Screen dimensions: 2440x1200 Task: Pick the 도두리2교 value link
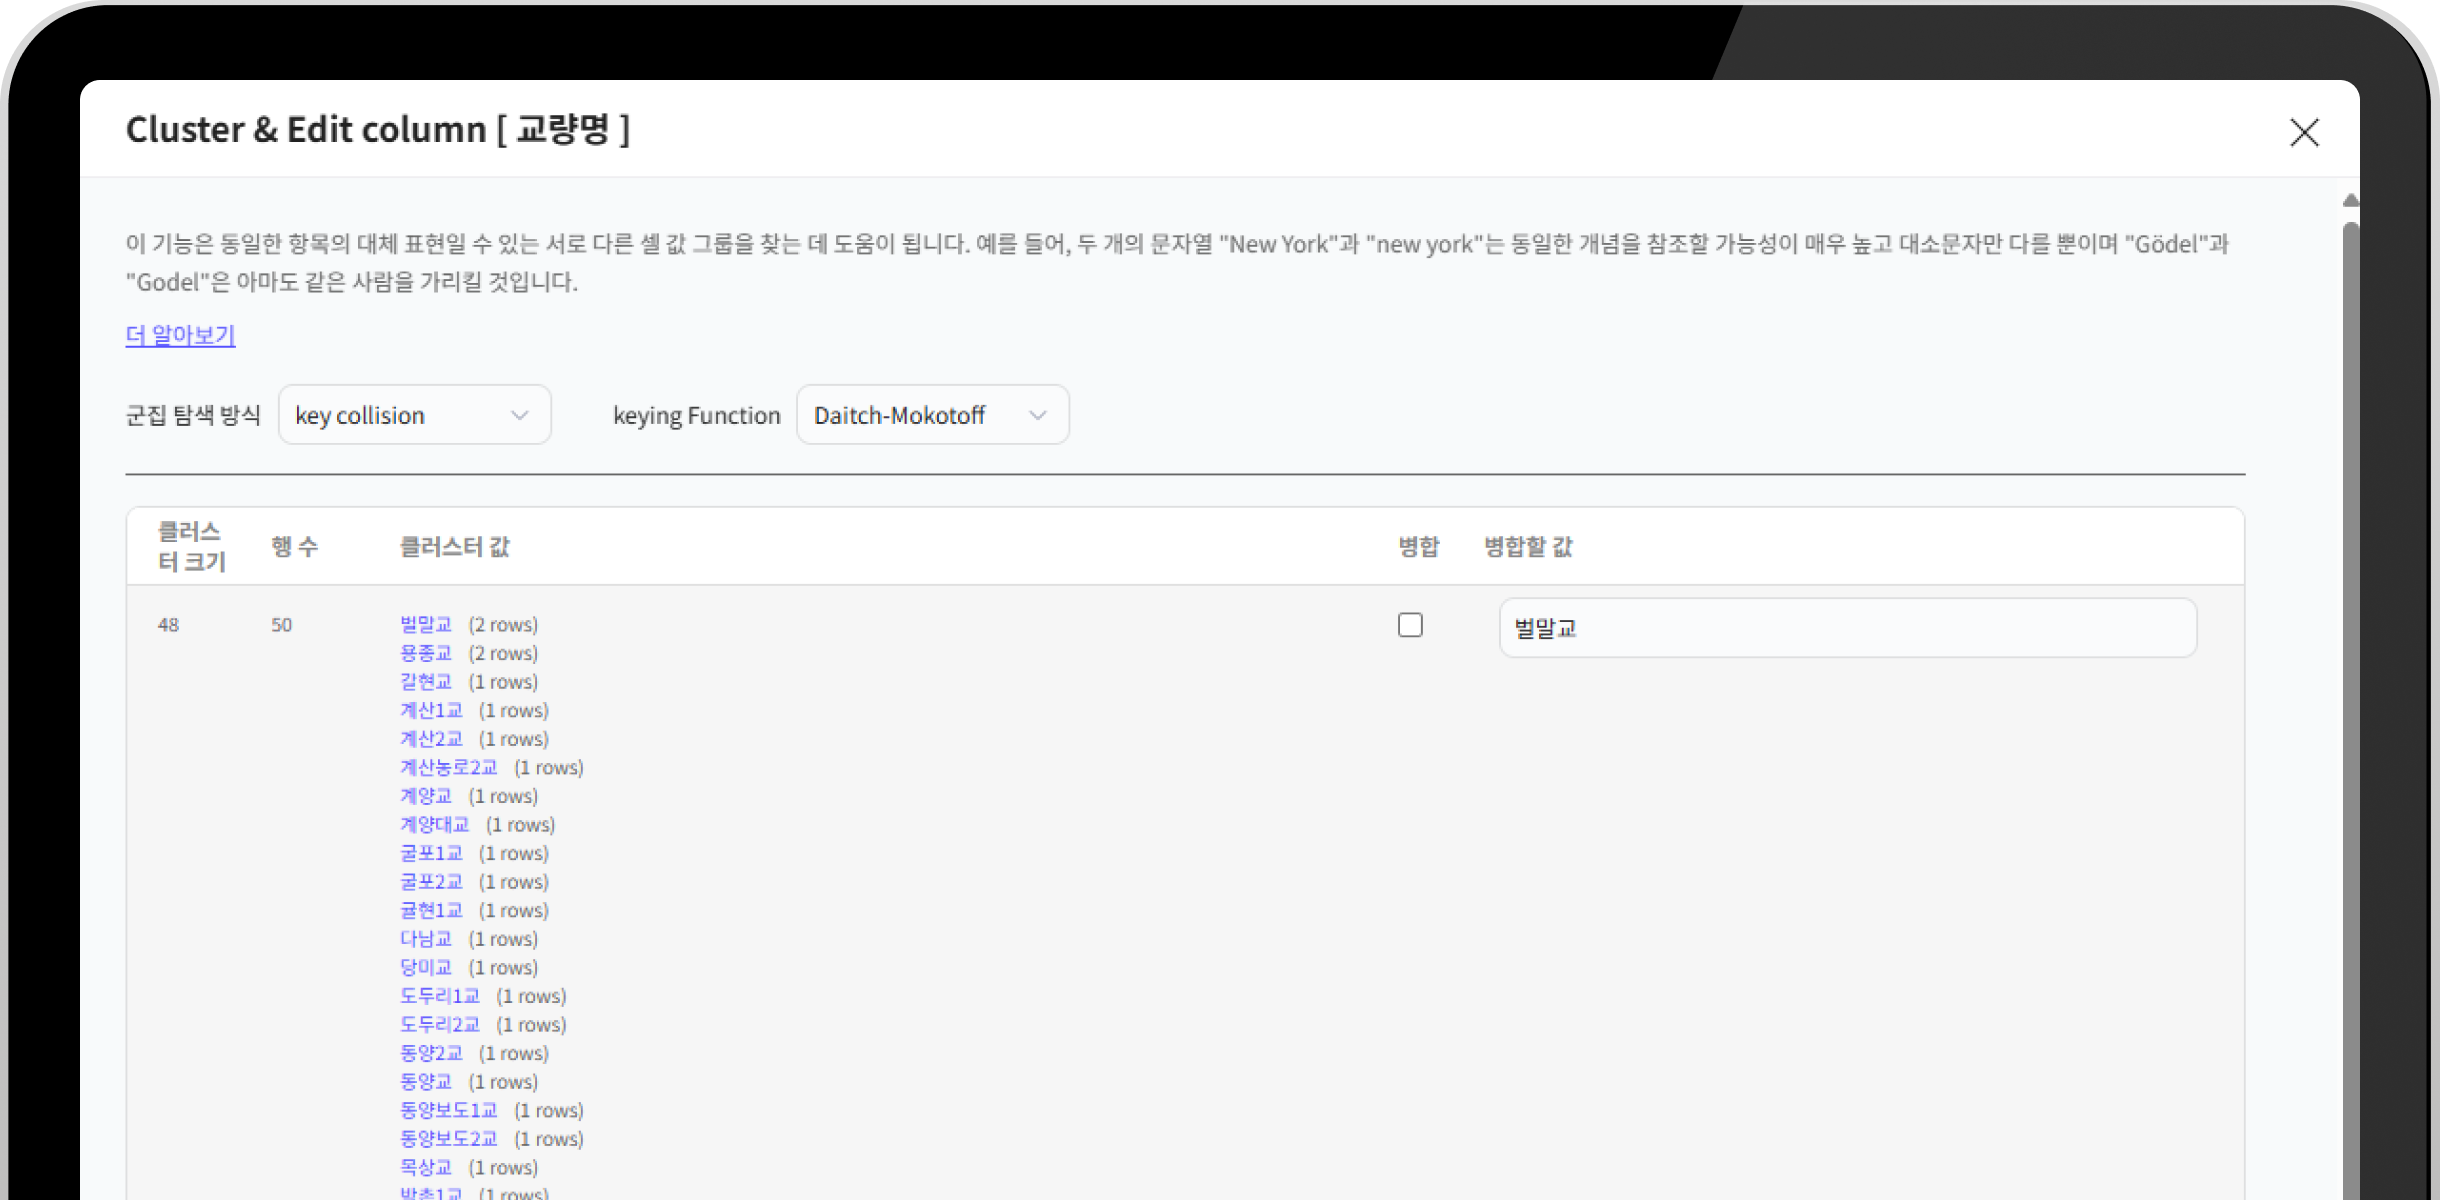point(440,1025)
